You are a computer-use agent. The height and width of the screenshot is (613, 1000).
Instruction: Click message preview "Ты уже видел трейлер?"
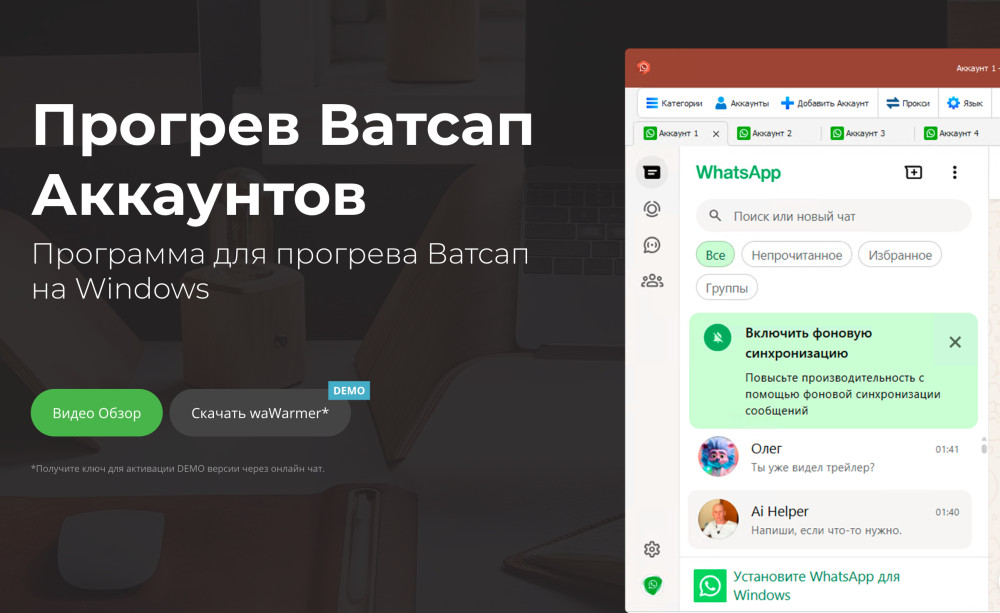(x=812, y=468)
